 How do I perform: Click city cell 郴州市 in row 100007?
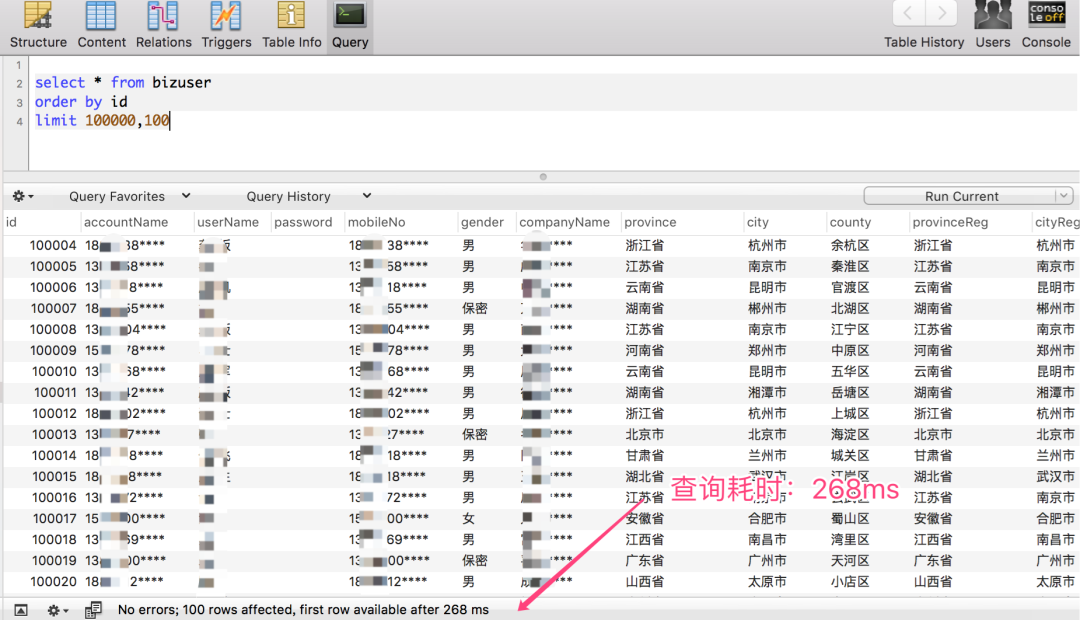pyautogui.click(x=767, y=309)
